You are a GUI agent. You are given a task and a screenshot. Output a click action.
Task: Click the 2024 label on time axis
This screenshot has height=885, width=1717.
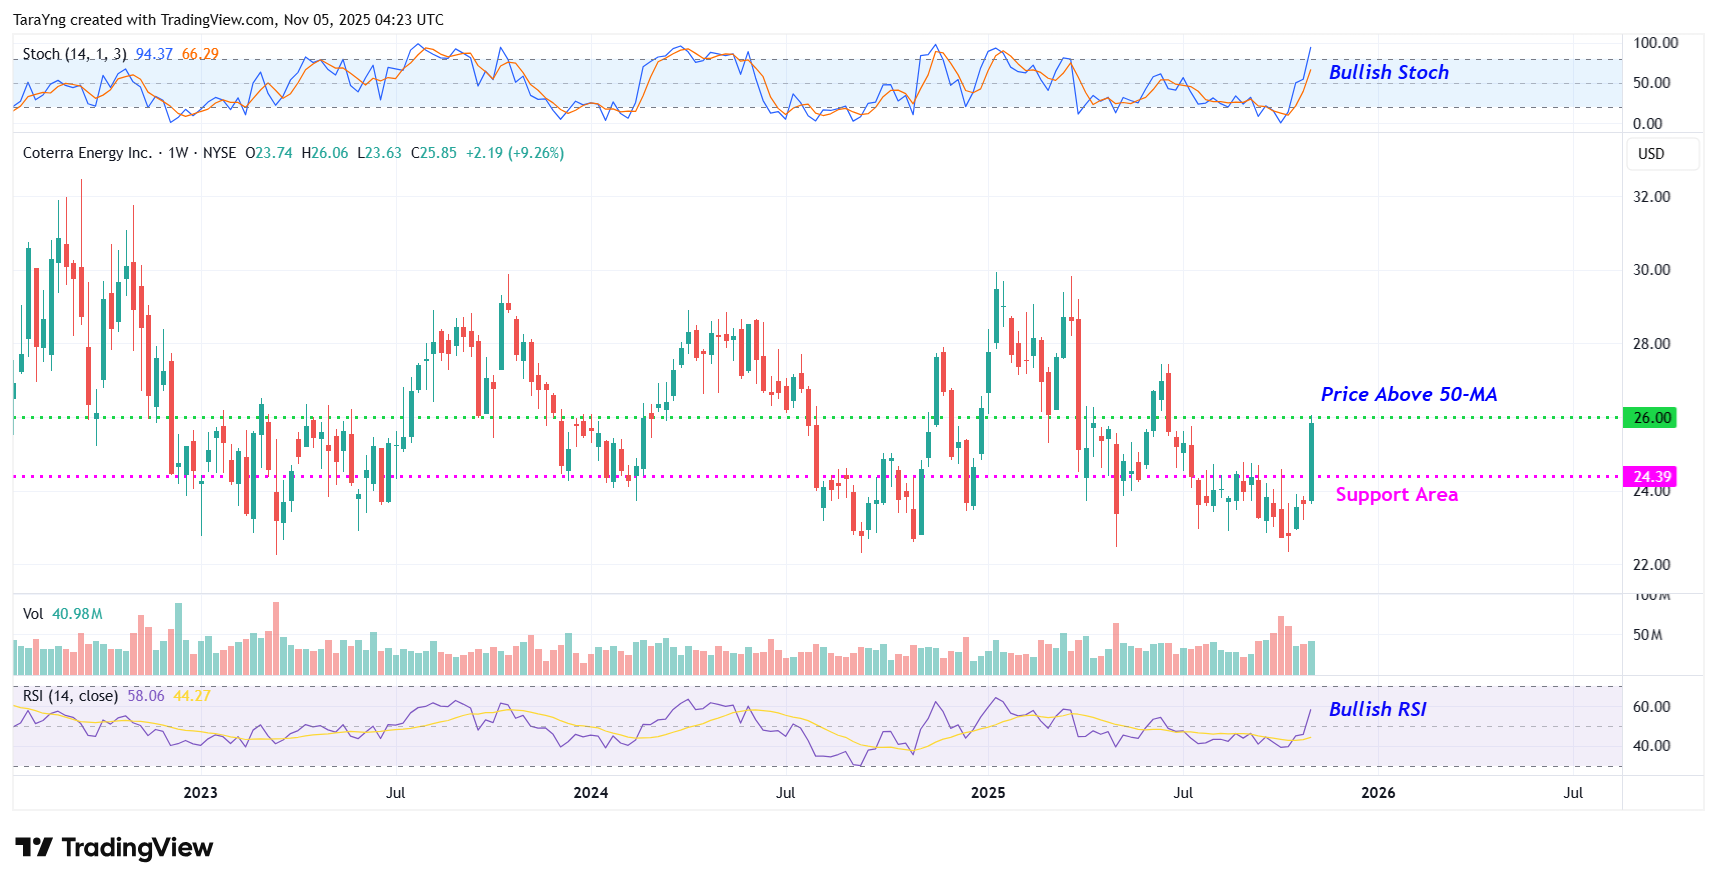[x=590, y=793]
